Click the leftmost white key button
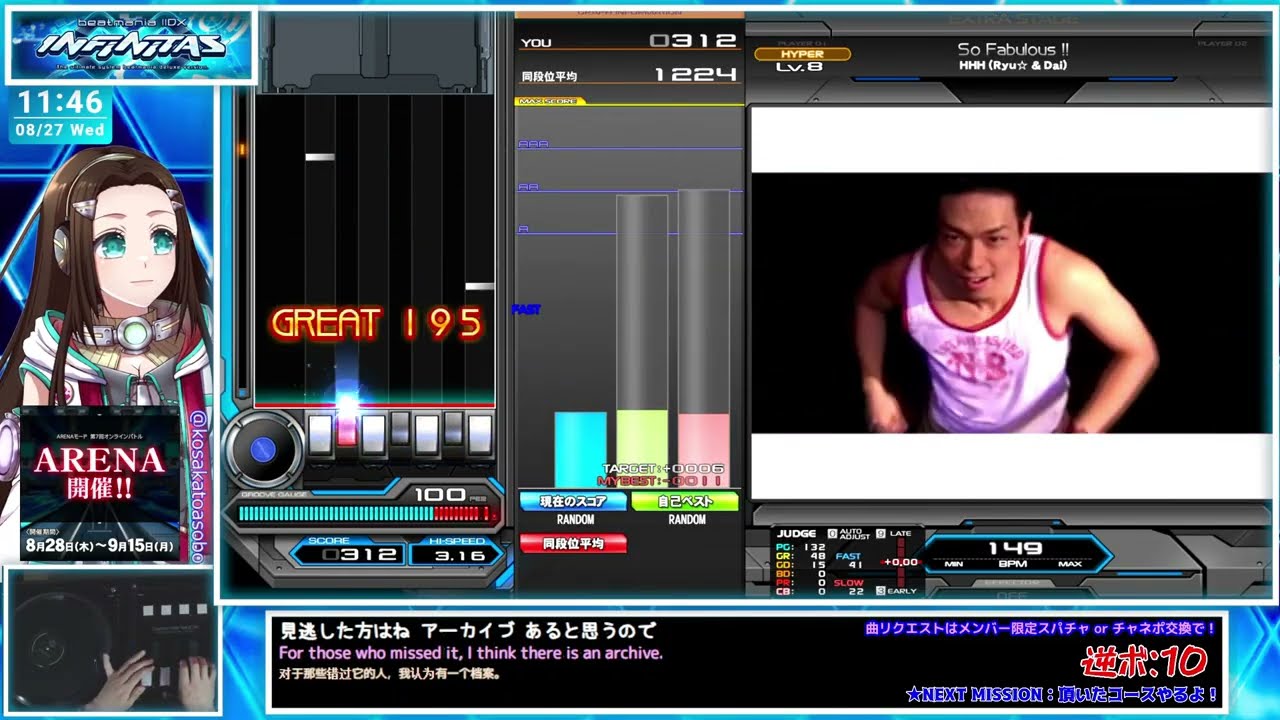1280x720 pixels. point(320,434)
